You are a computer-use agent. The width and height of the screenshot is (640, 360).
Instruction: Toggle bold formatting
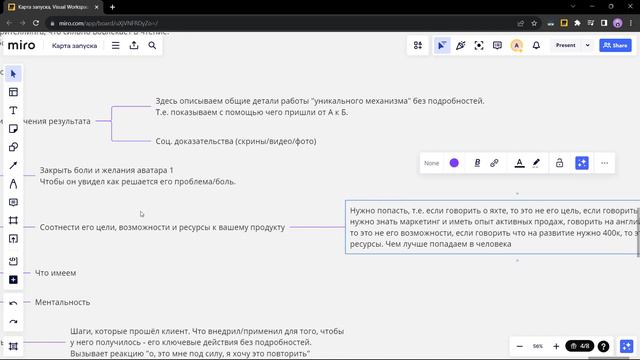tap(477, 163)
